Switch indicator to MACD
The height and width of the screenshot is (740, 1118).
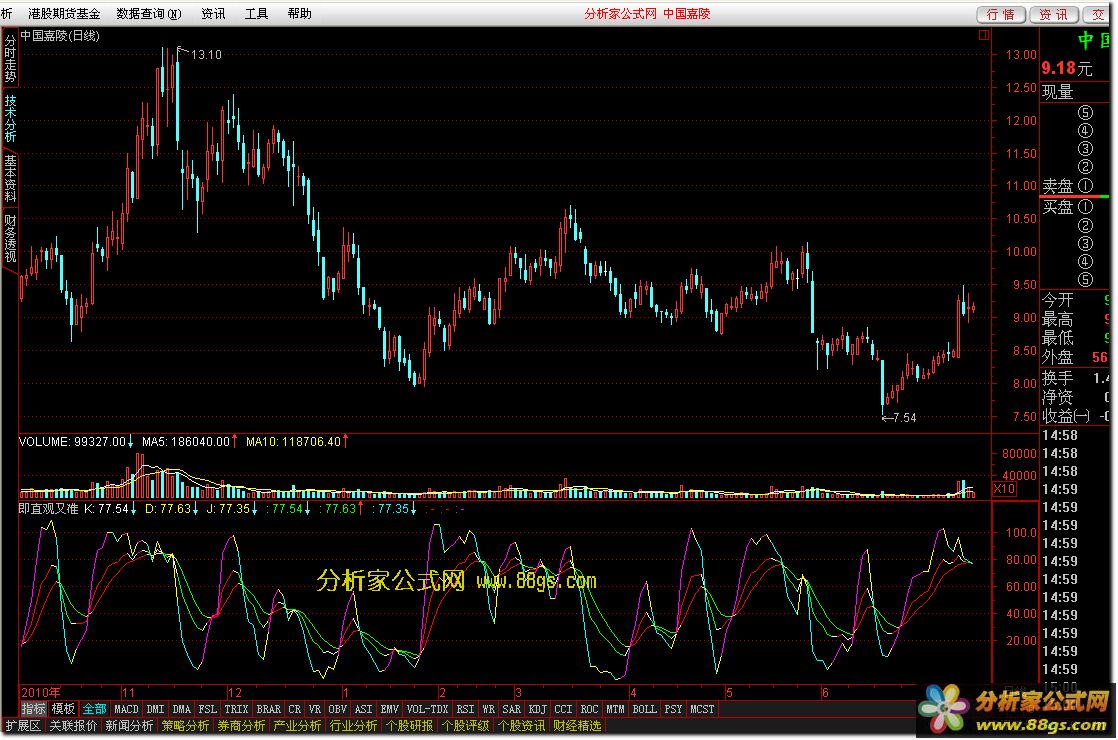(126, 709)
